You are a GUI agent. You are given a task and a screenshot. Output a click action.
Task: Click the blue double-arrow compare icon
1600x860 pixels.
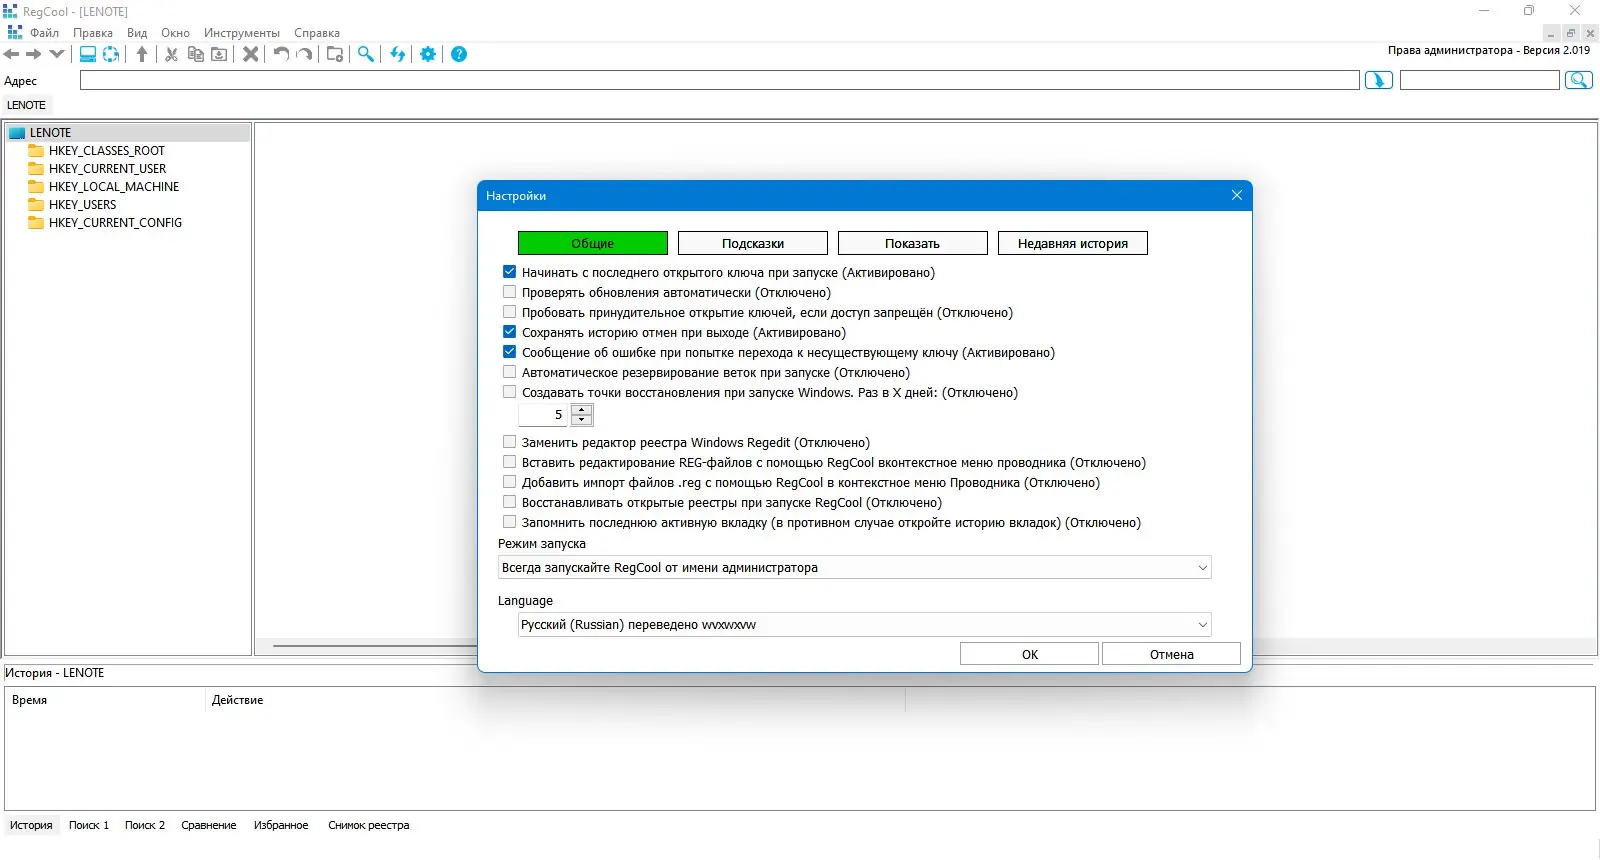[398, 54]
